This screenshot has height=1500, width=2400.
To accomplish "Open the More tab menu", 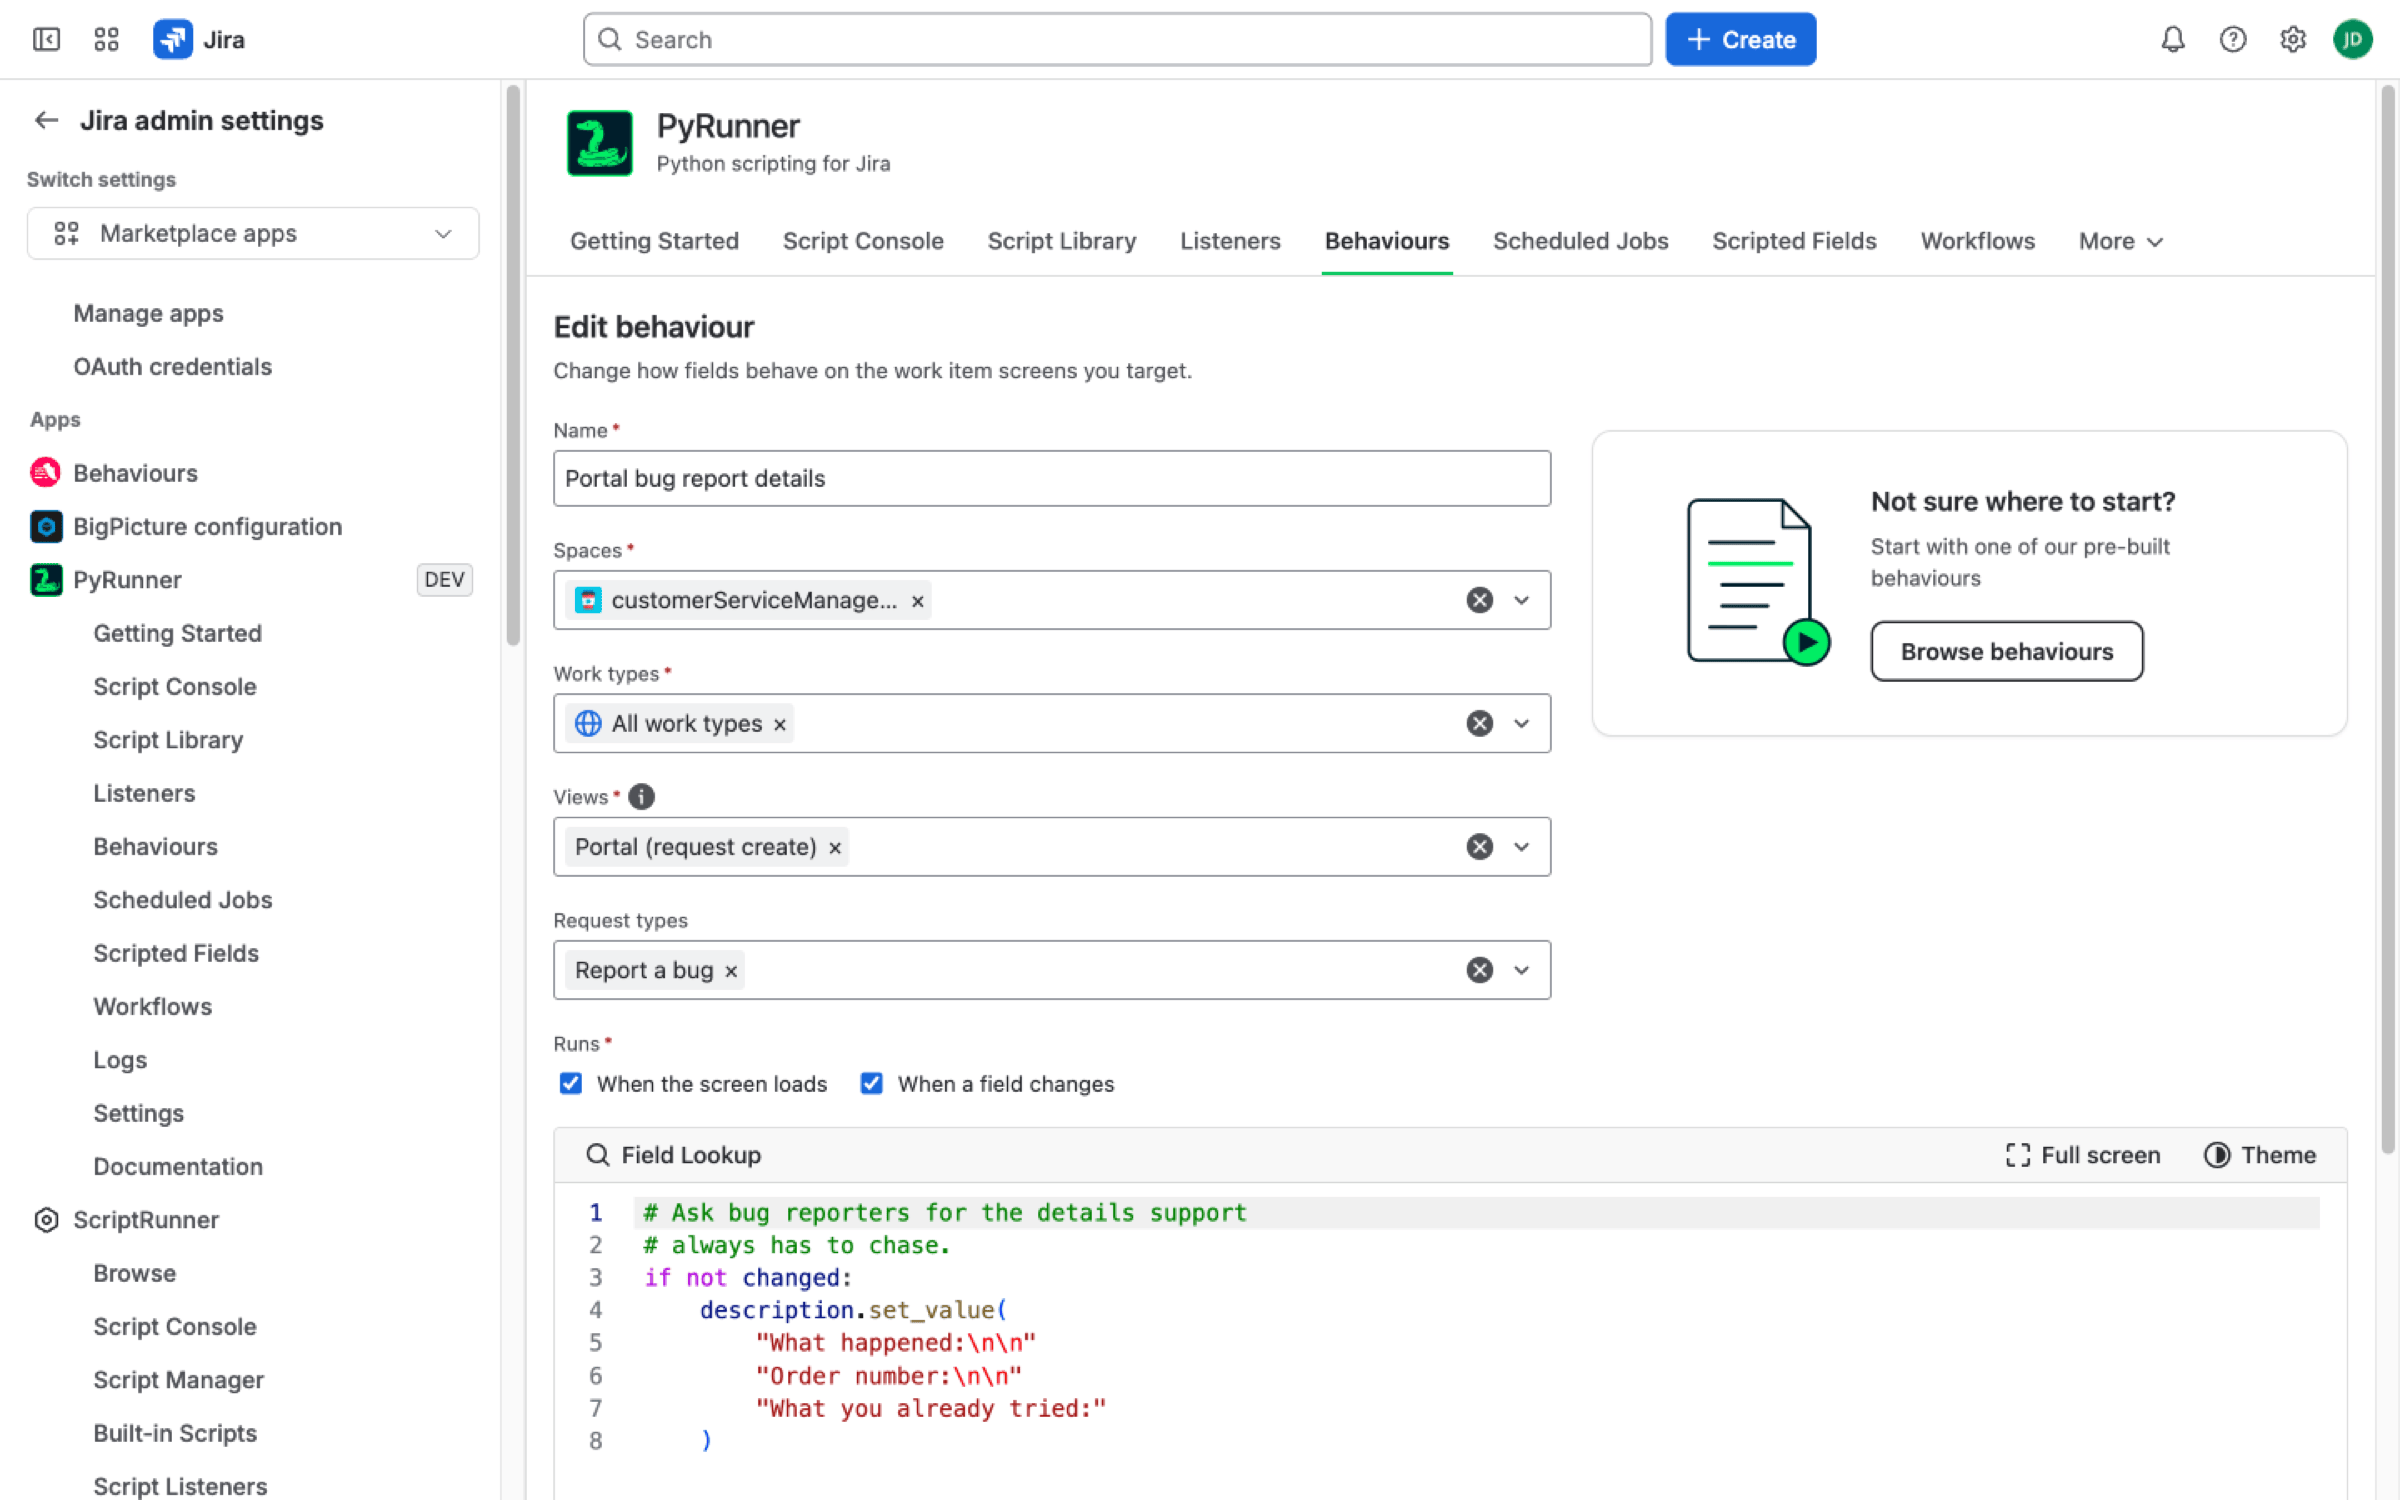I will (x=2120, y=241).
